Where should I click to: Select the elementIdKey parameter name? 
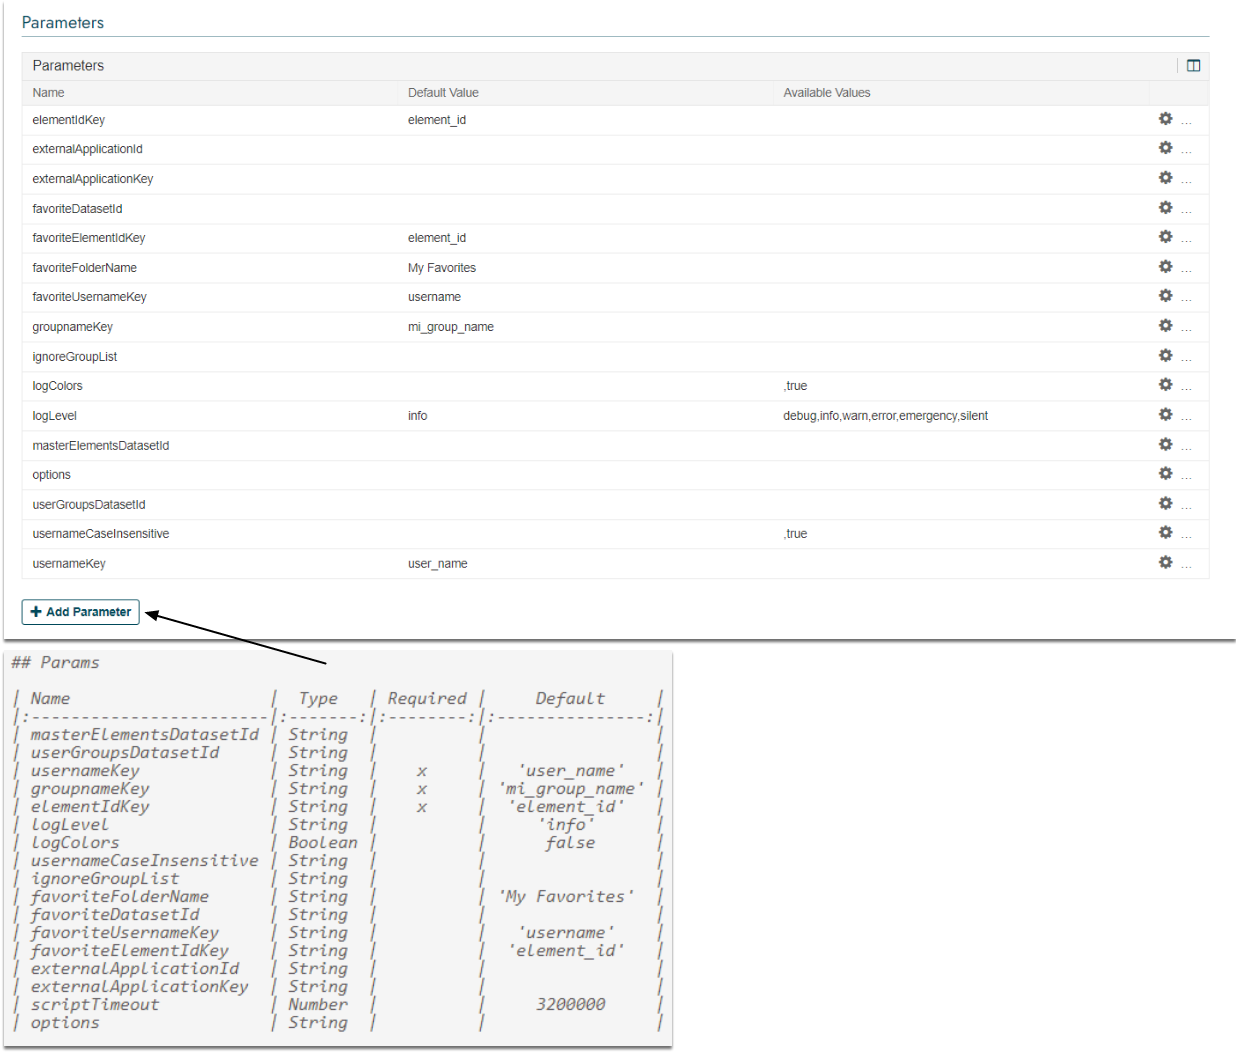[68, 120]
